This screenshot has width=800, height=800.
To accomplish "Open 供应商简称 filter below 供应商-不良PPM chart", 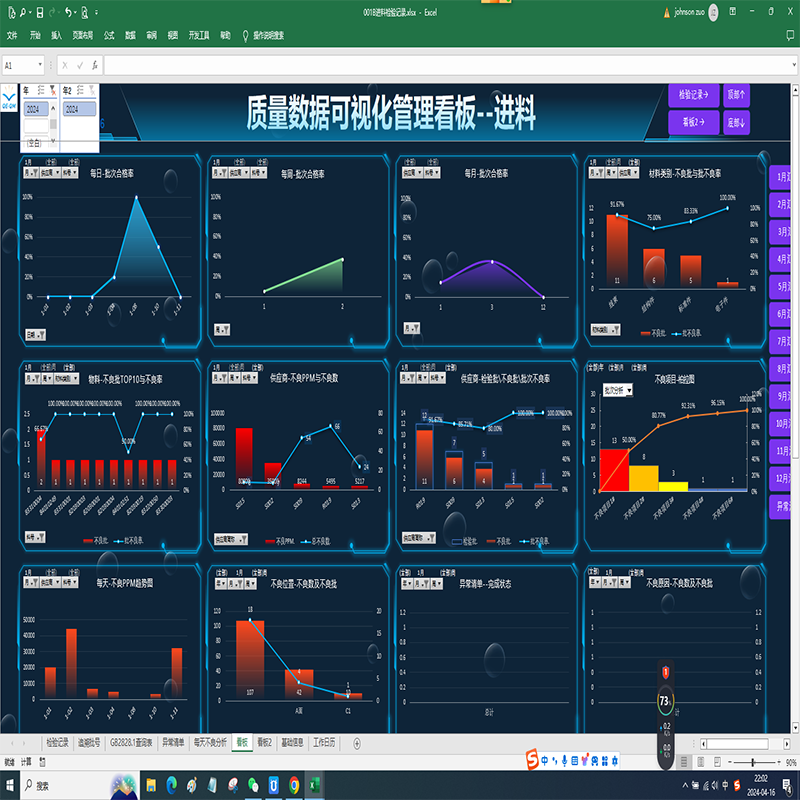I will [231, 539].
